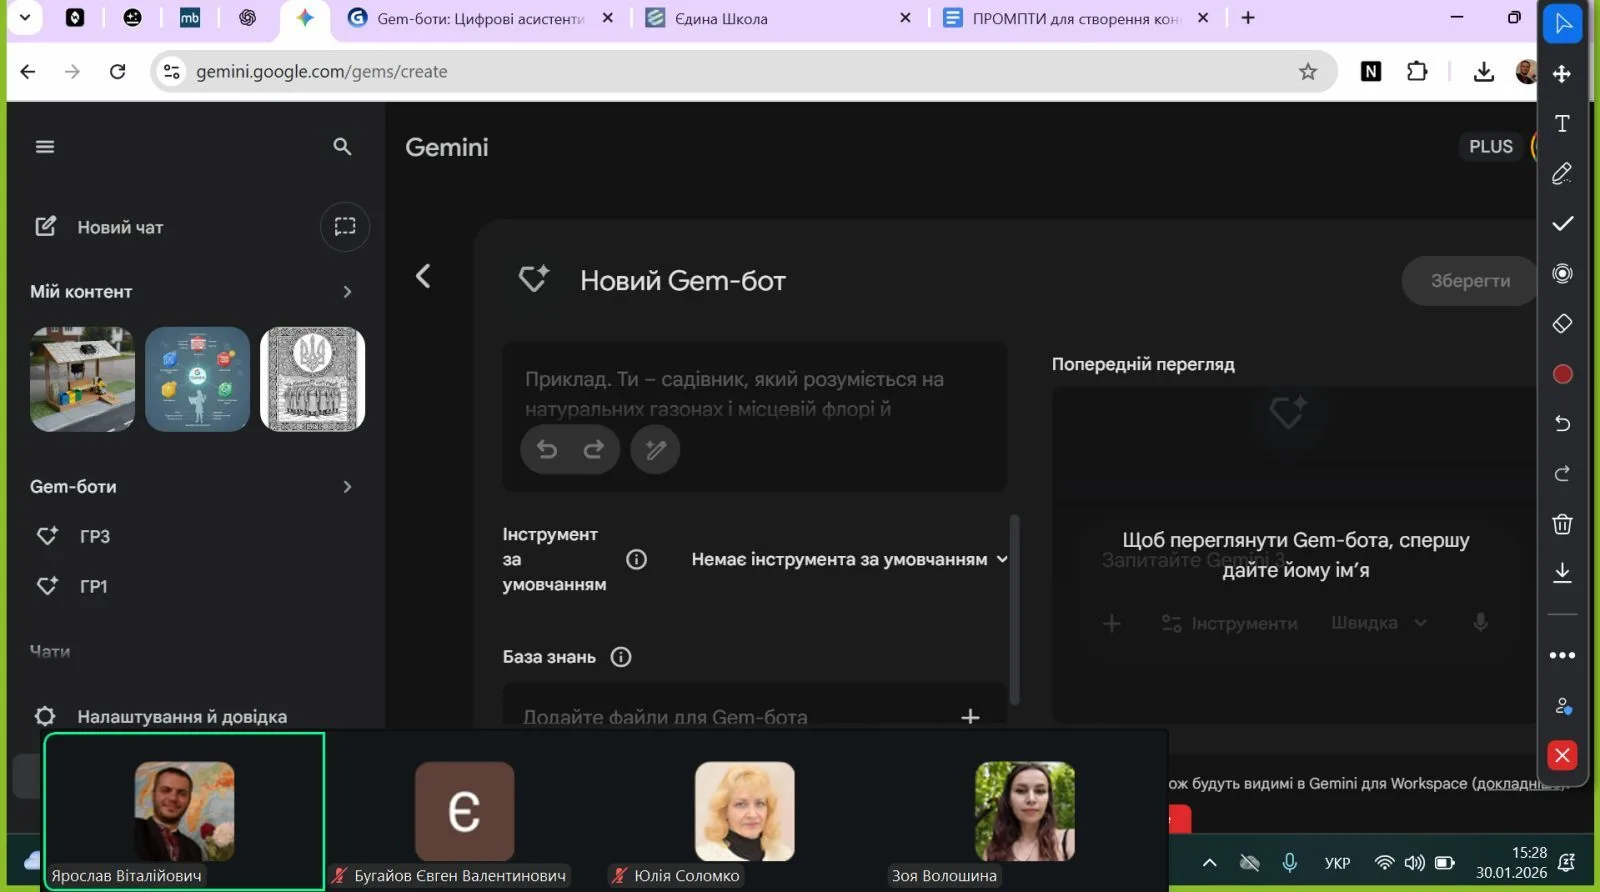The width and height of the screenshot is (1600, 892).
Task: Select the pen tool in annotation toolbar
Action: (1562, 174)
